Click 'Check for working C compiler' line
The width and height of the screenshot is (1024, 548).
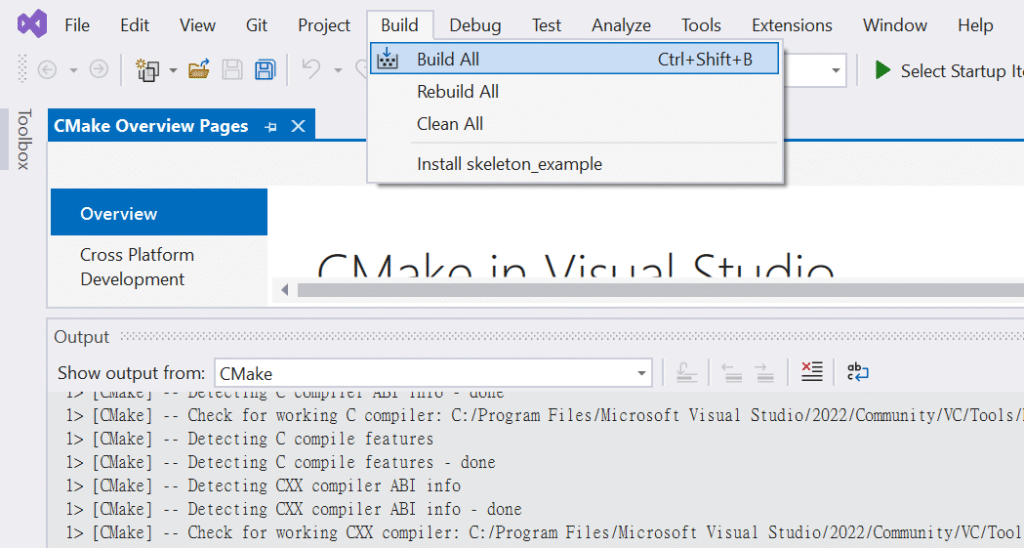545,415
